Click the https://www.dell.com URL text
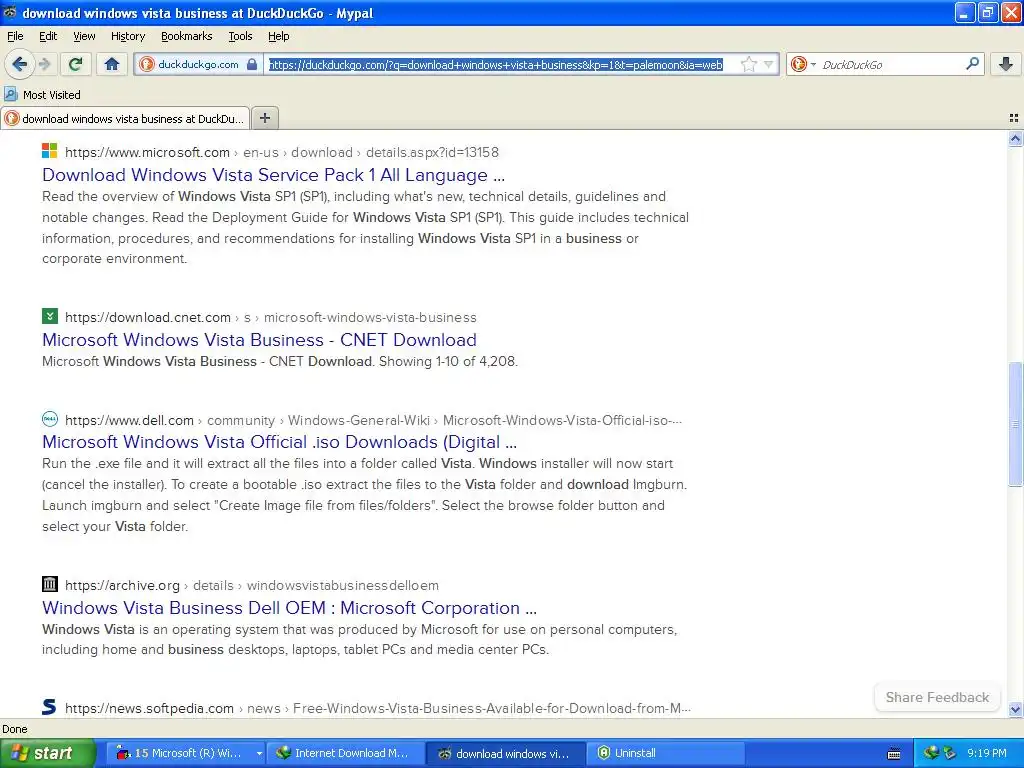1024x768 pixels. (129, 420)
